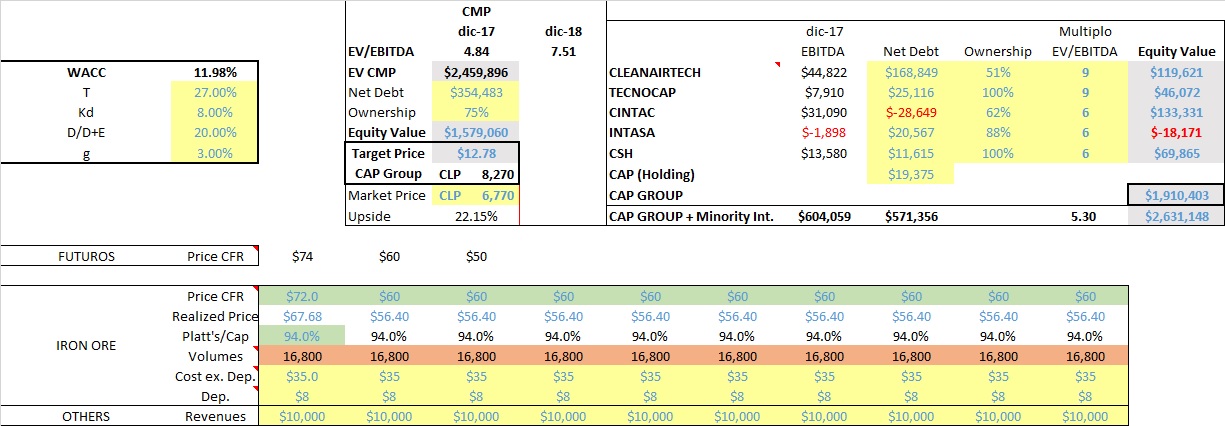Select the Cost ex. Dep. $35.0 cell

tap(302, 376)
